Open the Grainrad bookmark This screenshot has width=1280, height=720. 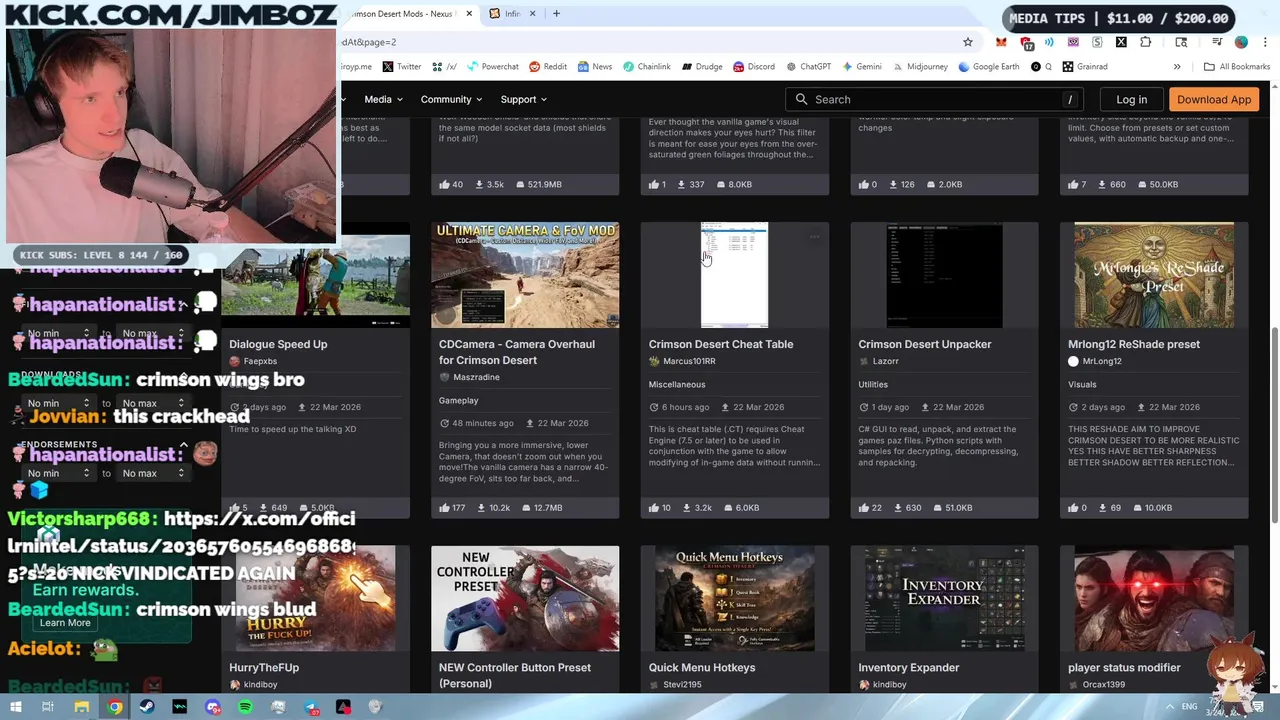pos(1084,66)
